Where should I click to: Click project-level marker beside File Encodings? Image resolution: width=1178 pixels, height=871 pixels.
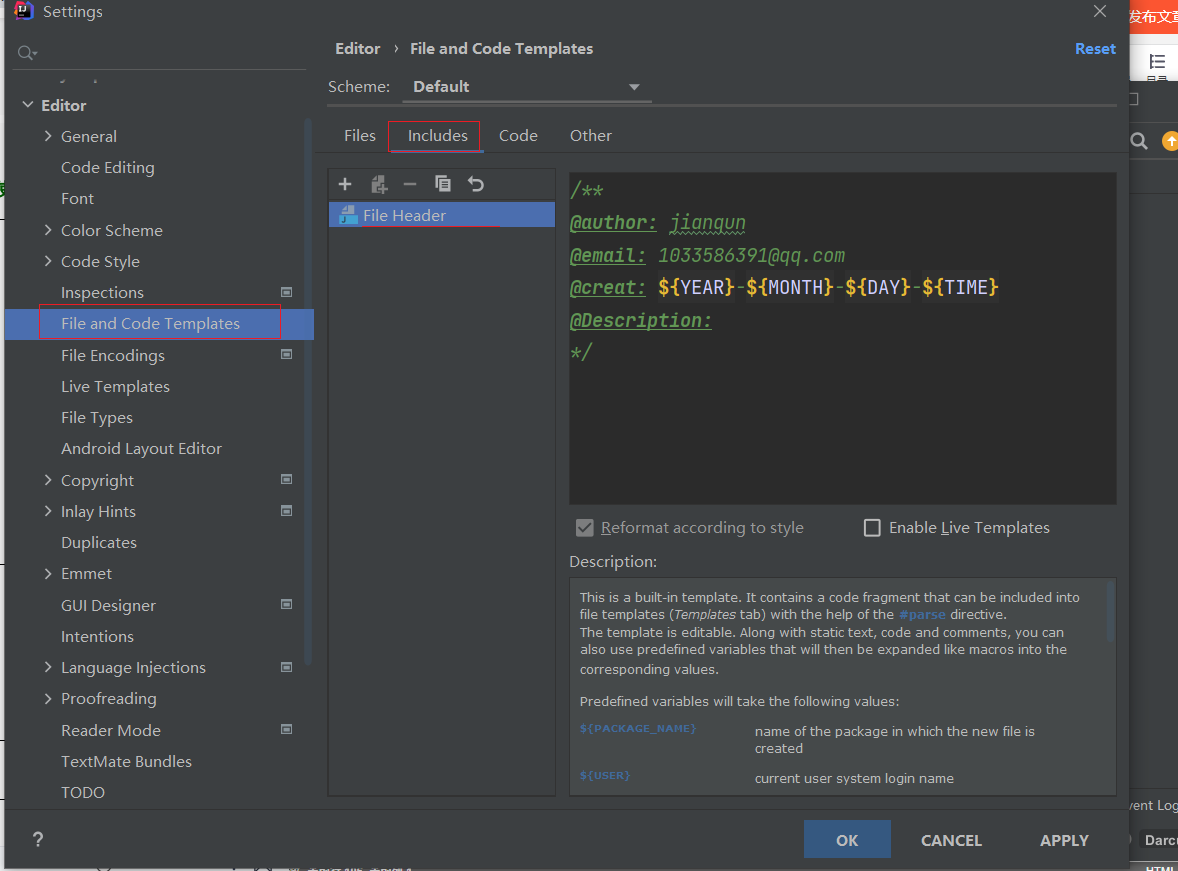tap(286, 354)
